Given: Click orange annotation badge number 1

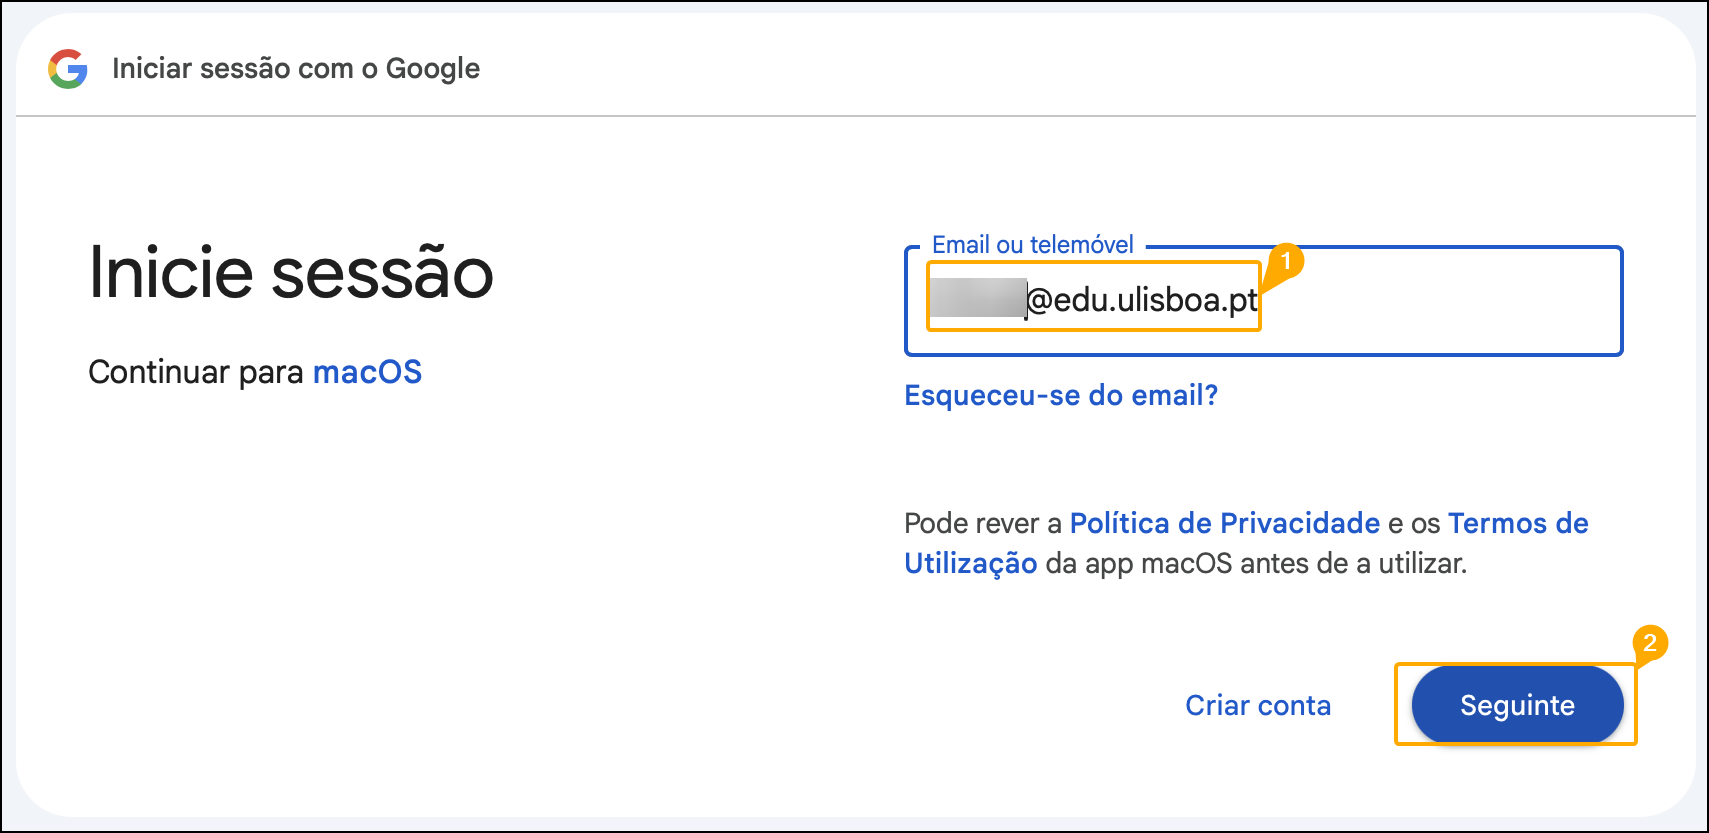Looking at the screenshot, I should (x=1286, y=261).
